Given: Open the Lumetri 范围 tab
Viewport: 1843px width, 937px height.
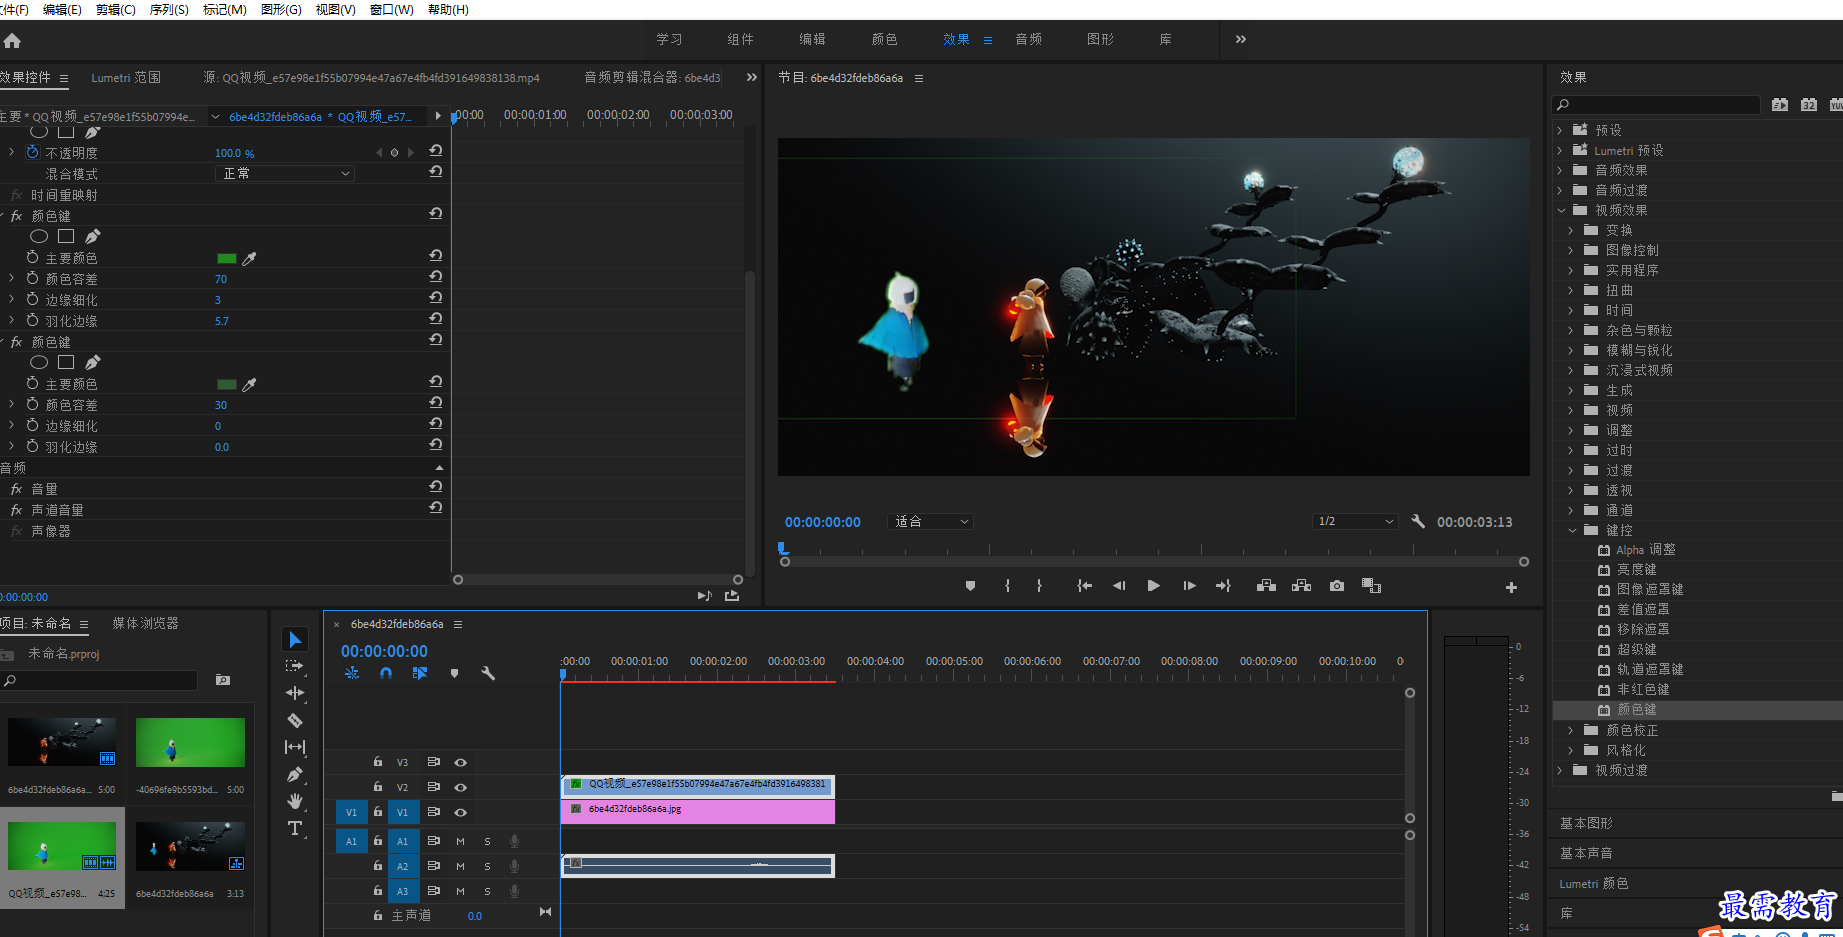Looking at the screenshot, I should click(x=126, y=77).
